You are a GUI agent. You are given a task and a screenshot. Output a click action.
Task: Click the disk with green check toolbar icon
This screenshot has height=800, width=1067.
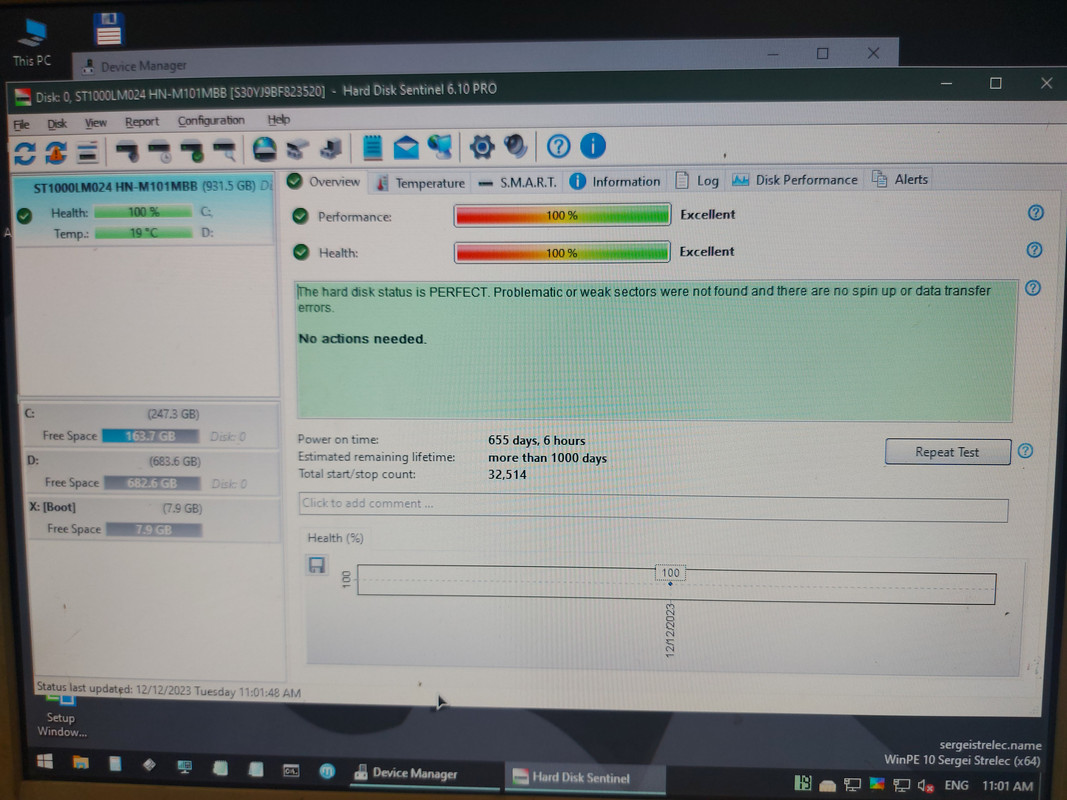pos(192,152)
